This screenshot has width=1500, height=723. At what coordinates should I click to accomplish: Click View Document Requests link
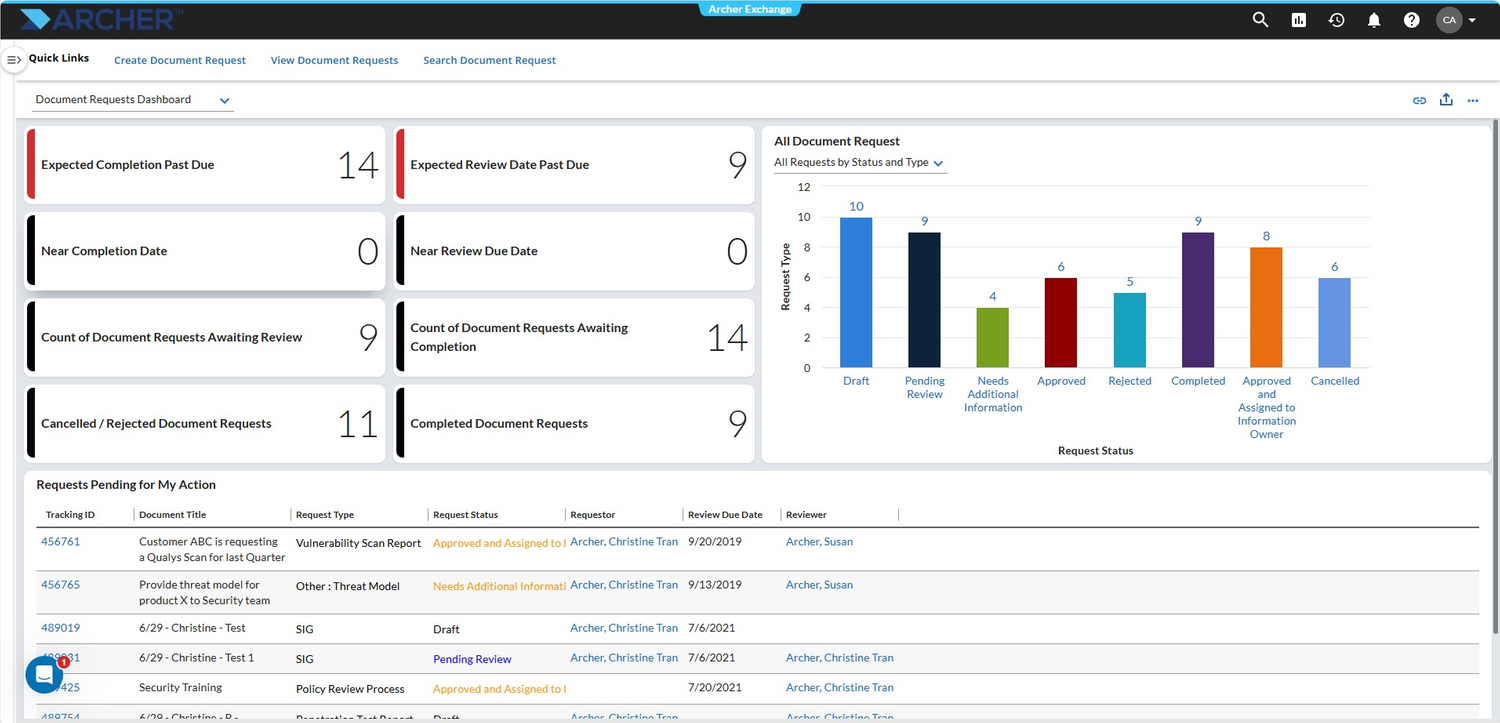click(334, 60)
